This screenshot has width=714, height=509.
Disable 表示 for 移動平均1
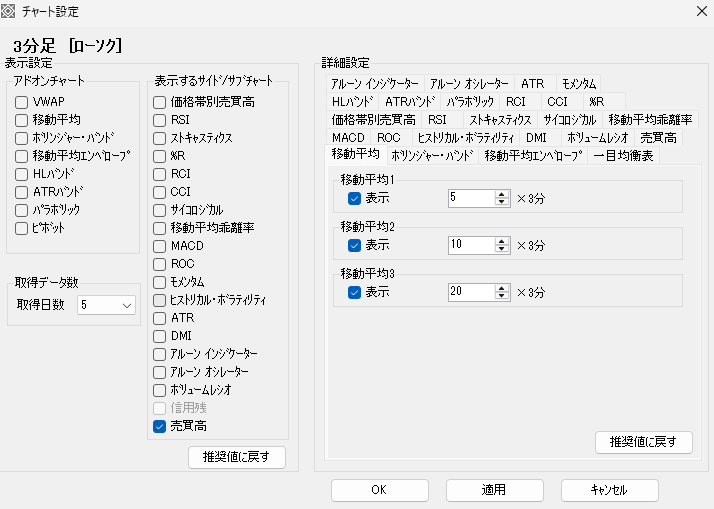[354, 198]
